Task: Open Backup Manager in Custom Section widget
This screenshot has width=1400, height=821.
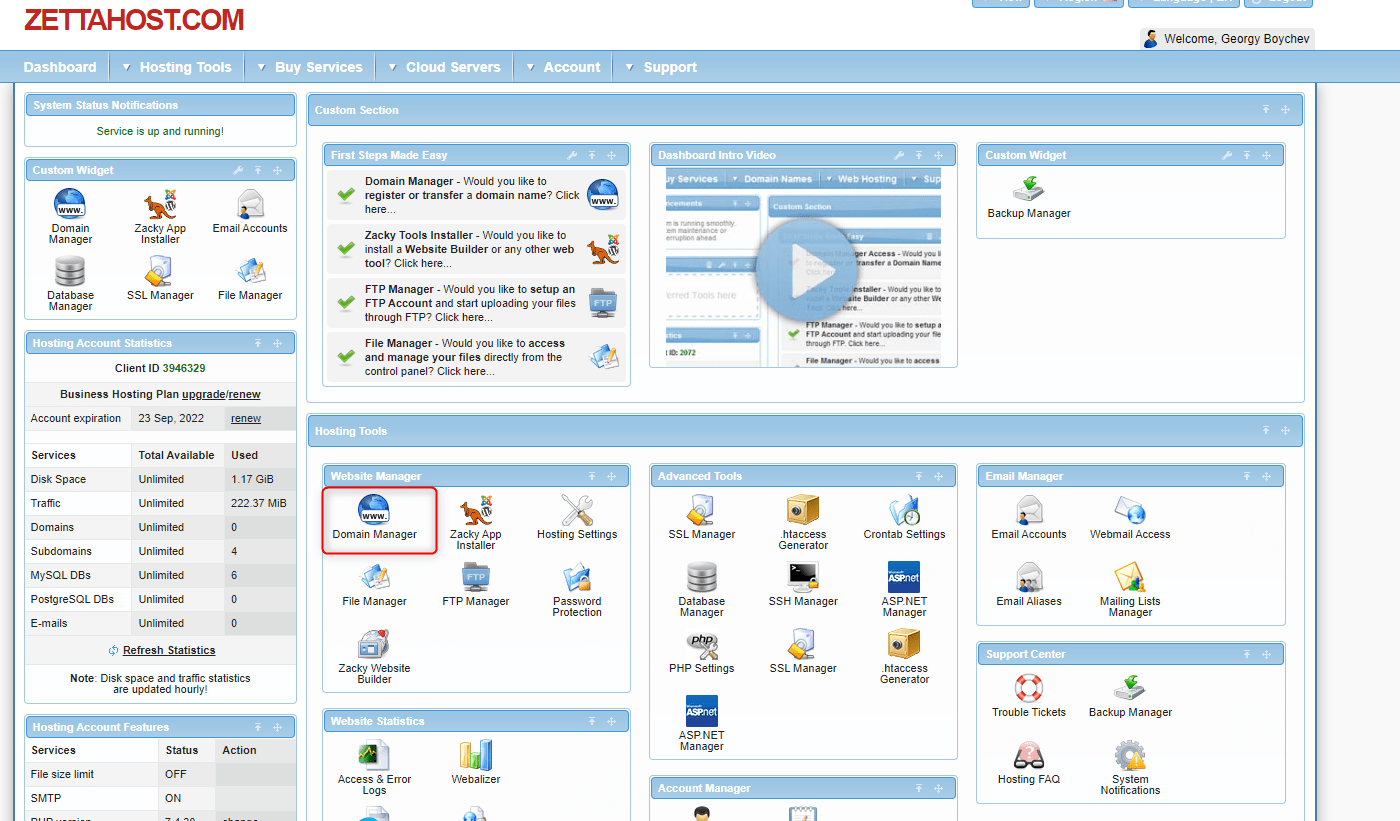Action: 1029,197
